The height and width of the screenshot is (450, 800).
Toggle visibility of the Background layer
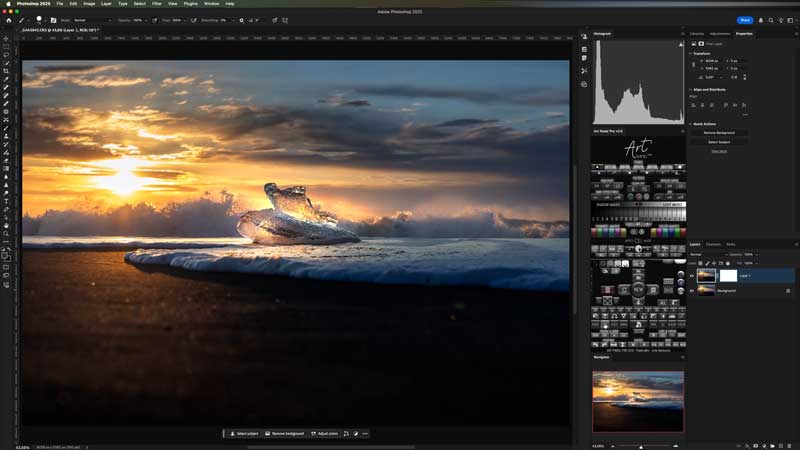692,290
